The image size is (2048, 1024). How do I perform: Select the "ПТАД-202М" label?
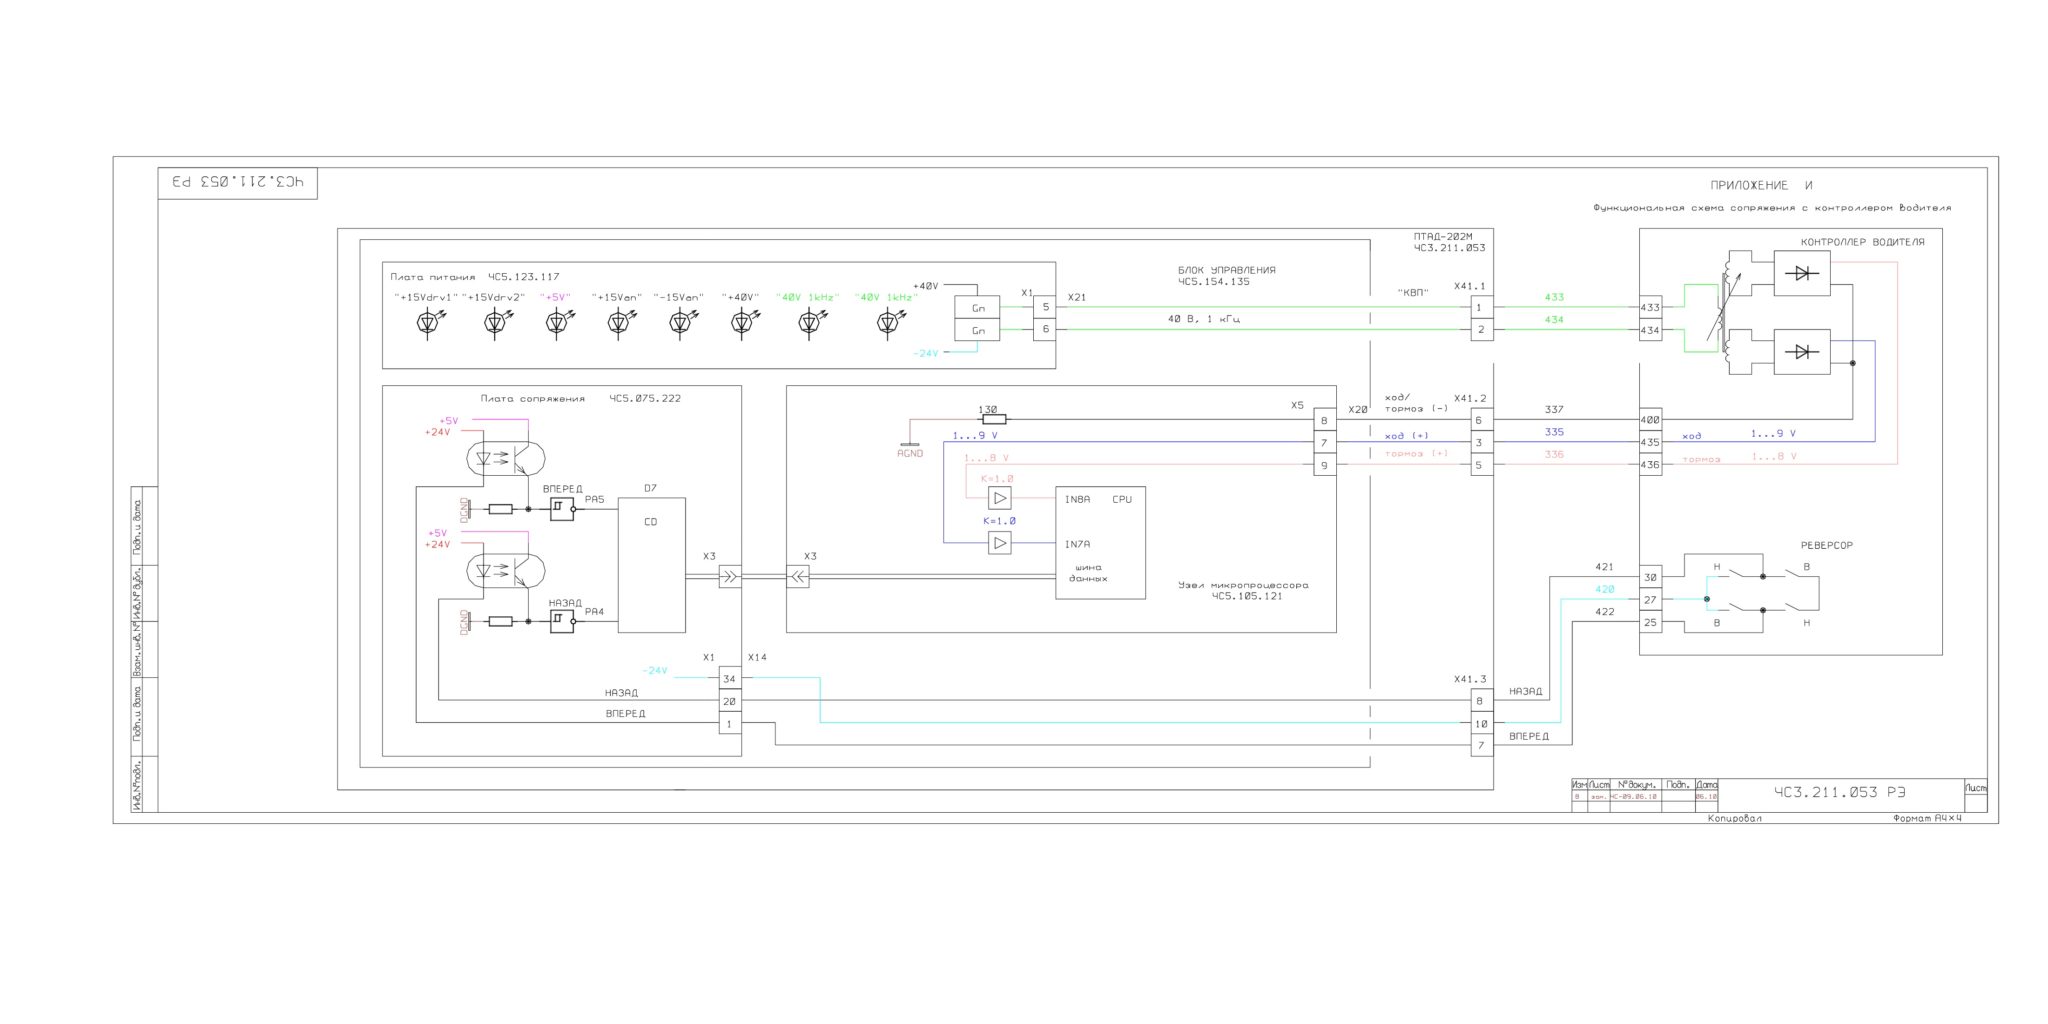1443,237
